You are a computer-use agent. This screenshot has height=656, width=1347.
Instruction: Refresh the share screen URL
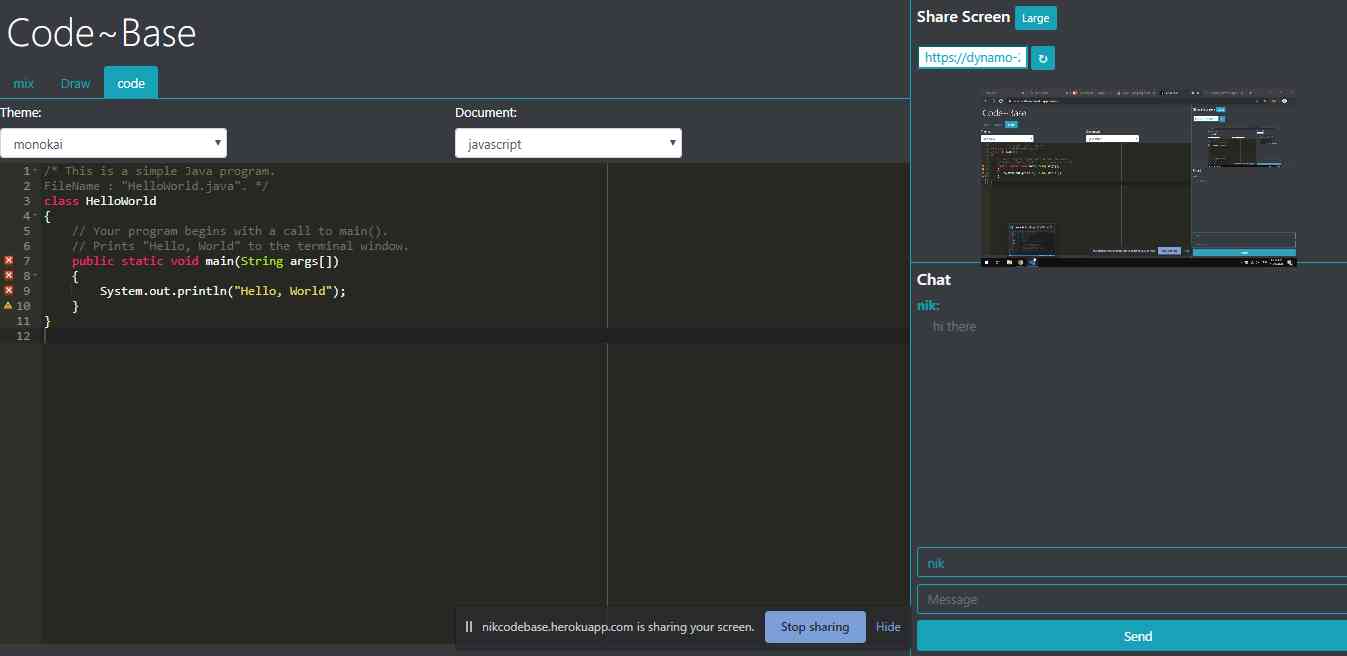tap(1042, 58)
